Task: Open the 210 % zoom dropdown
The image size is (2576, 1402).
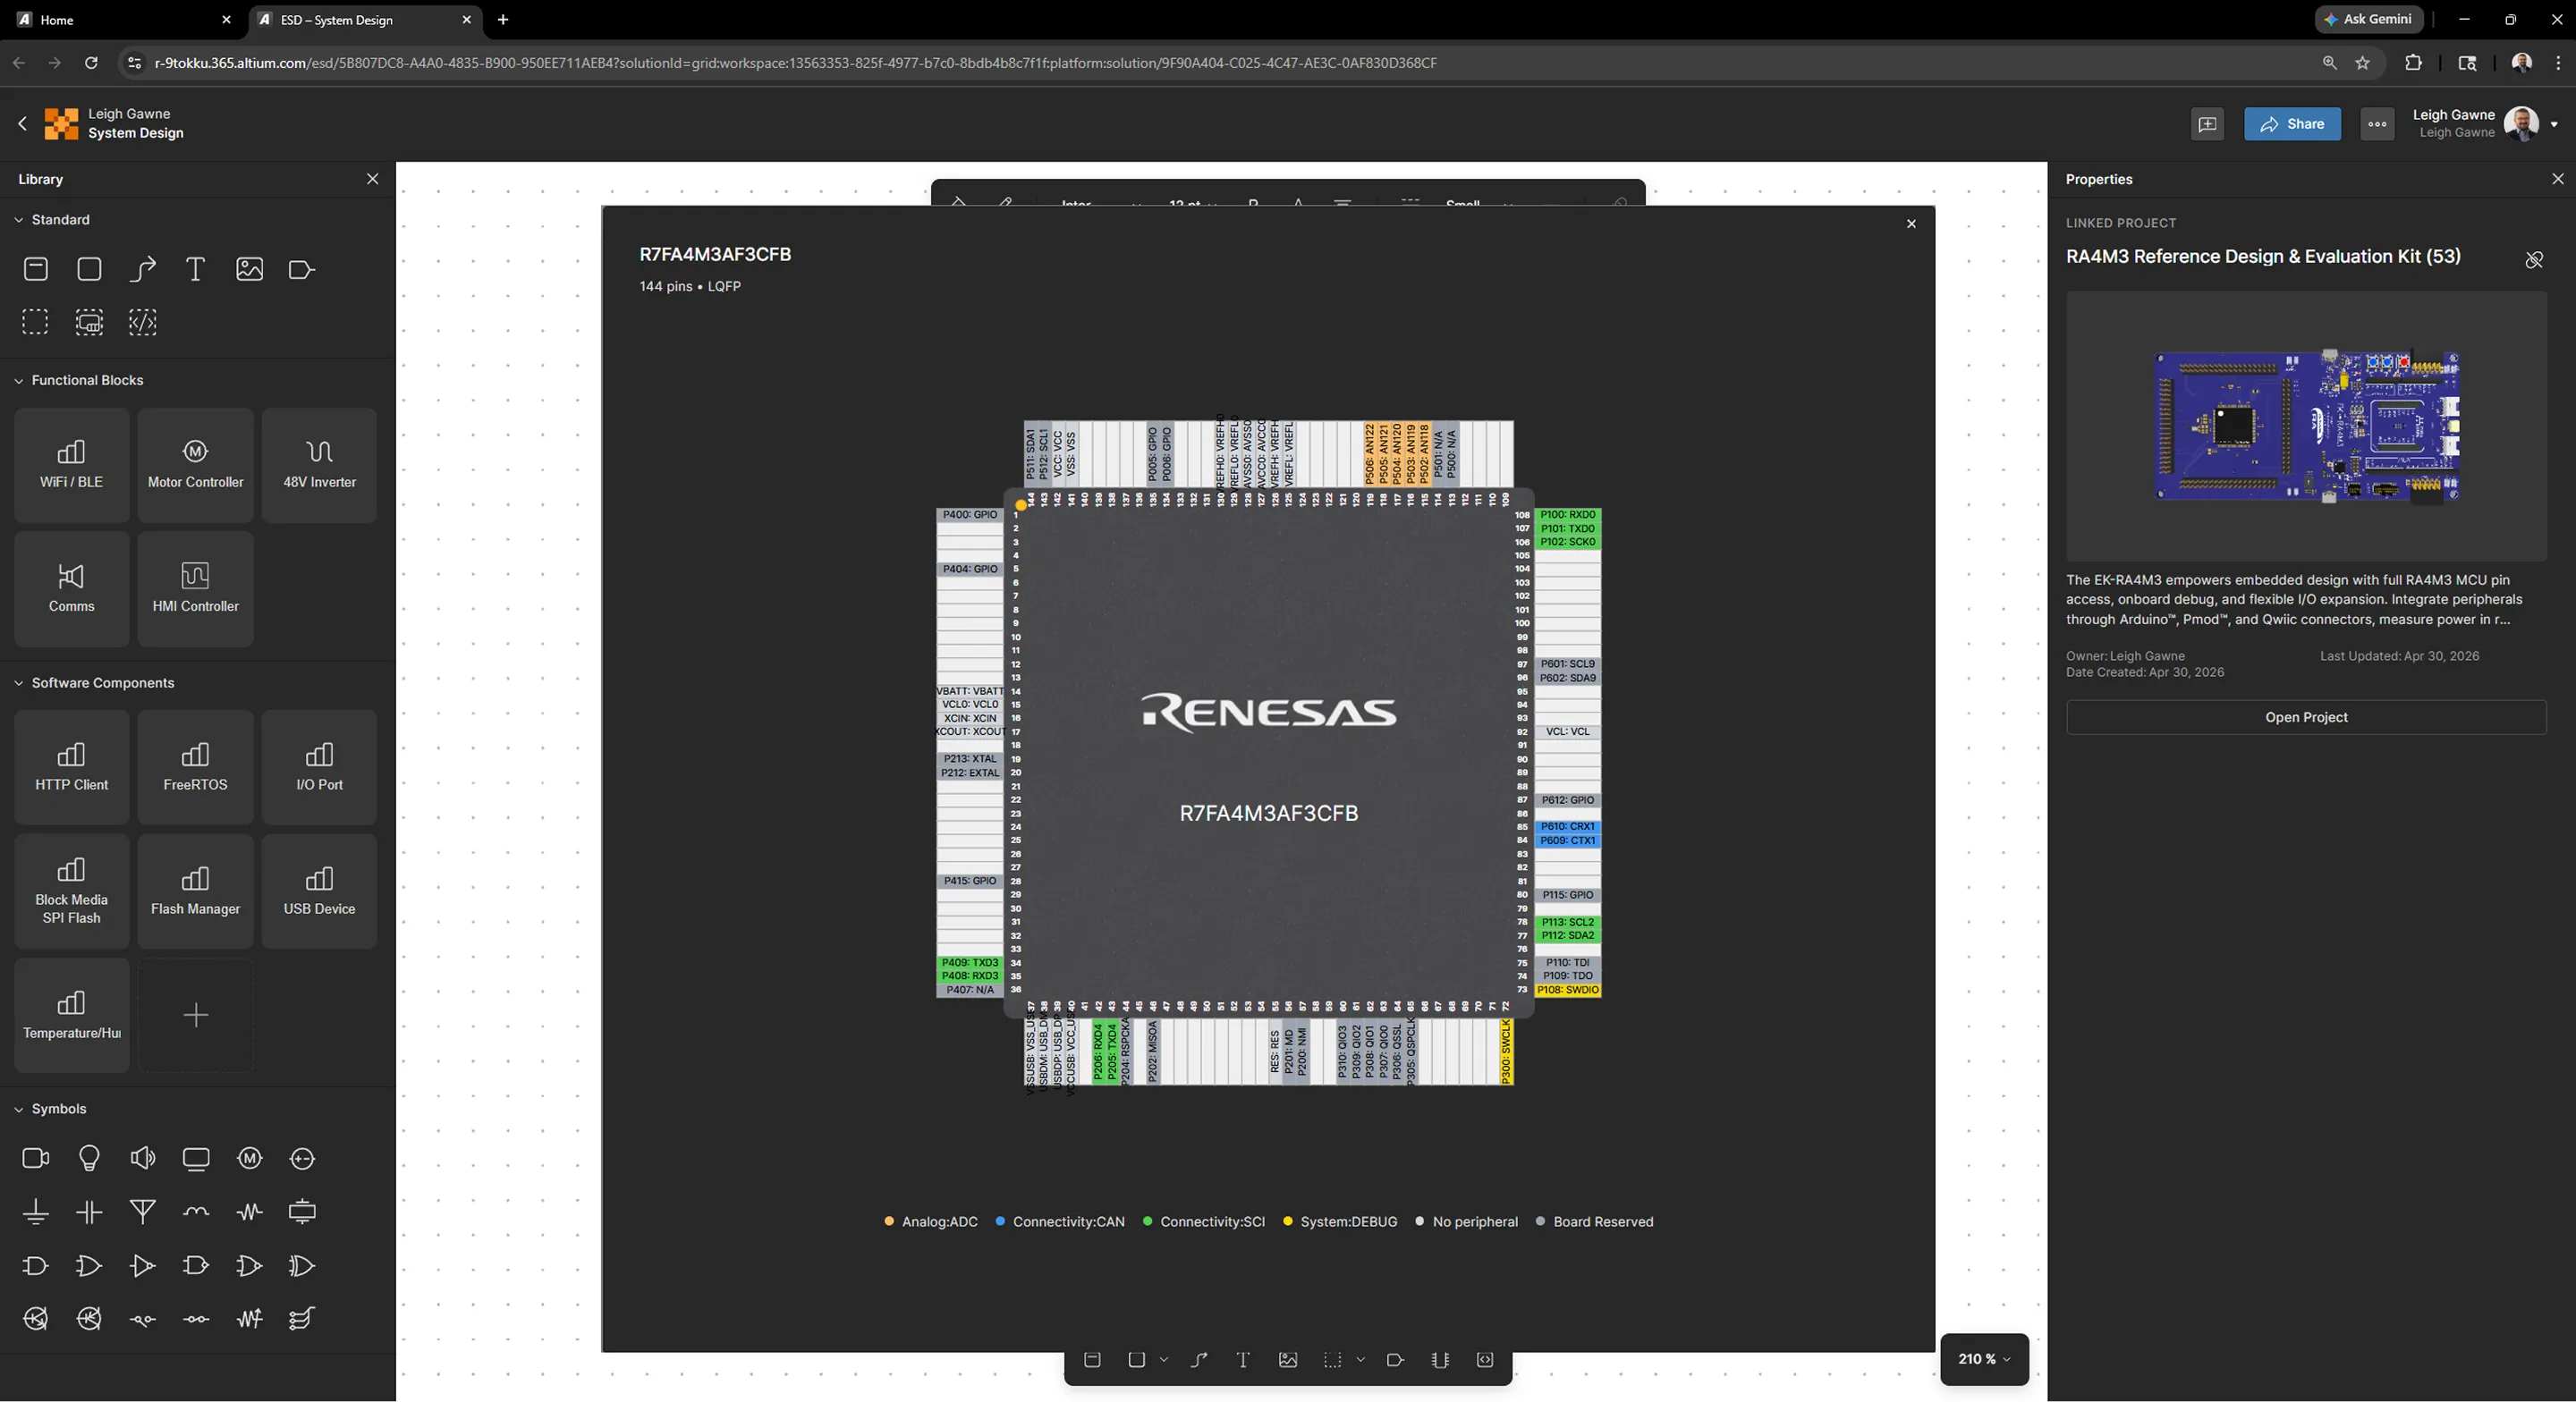Action: point(1984,1359)
